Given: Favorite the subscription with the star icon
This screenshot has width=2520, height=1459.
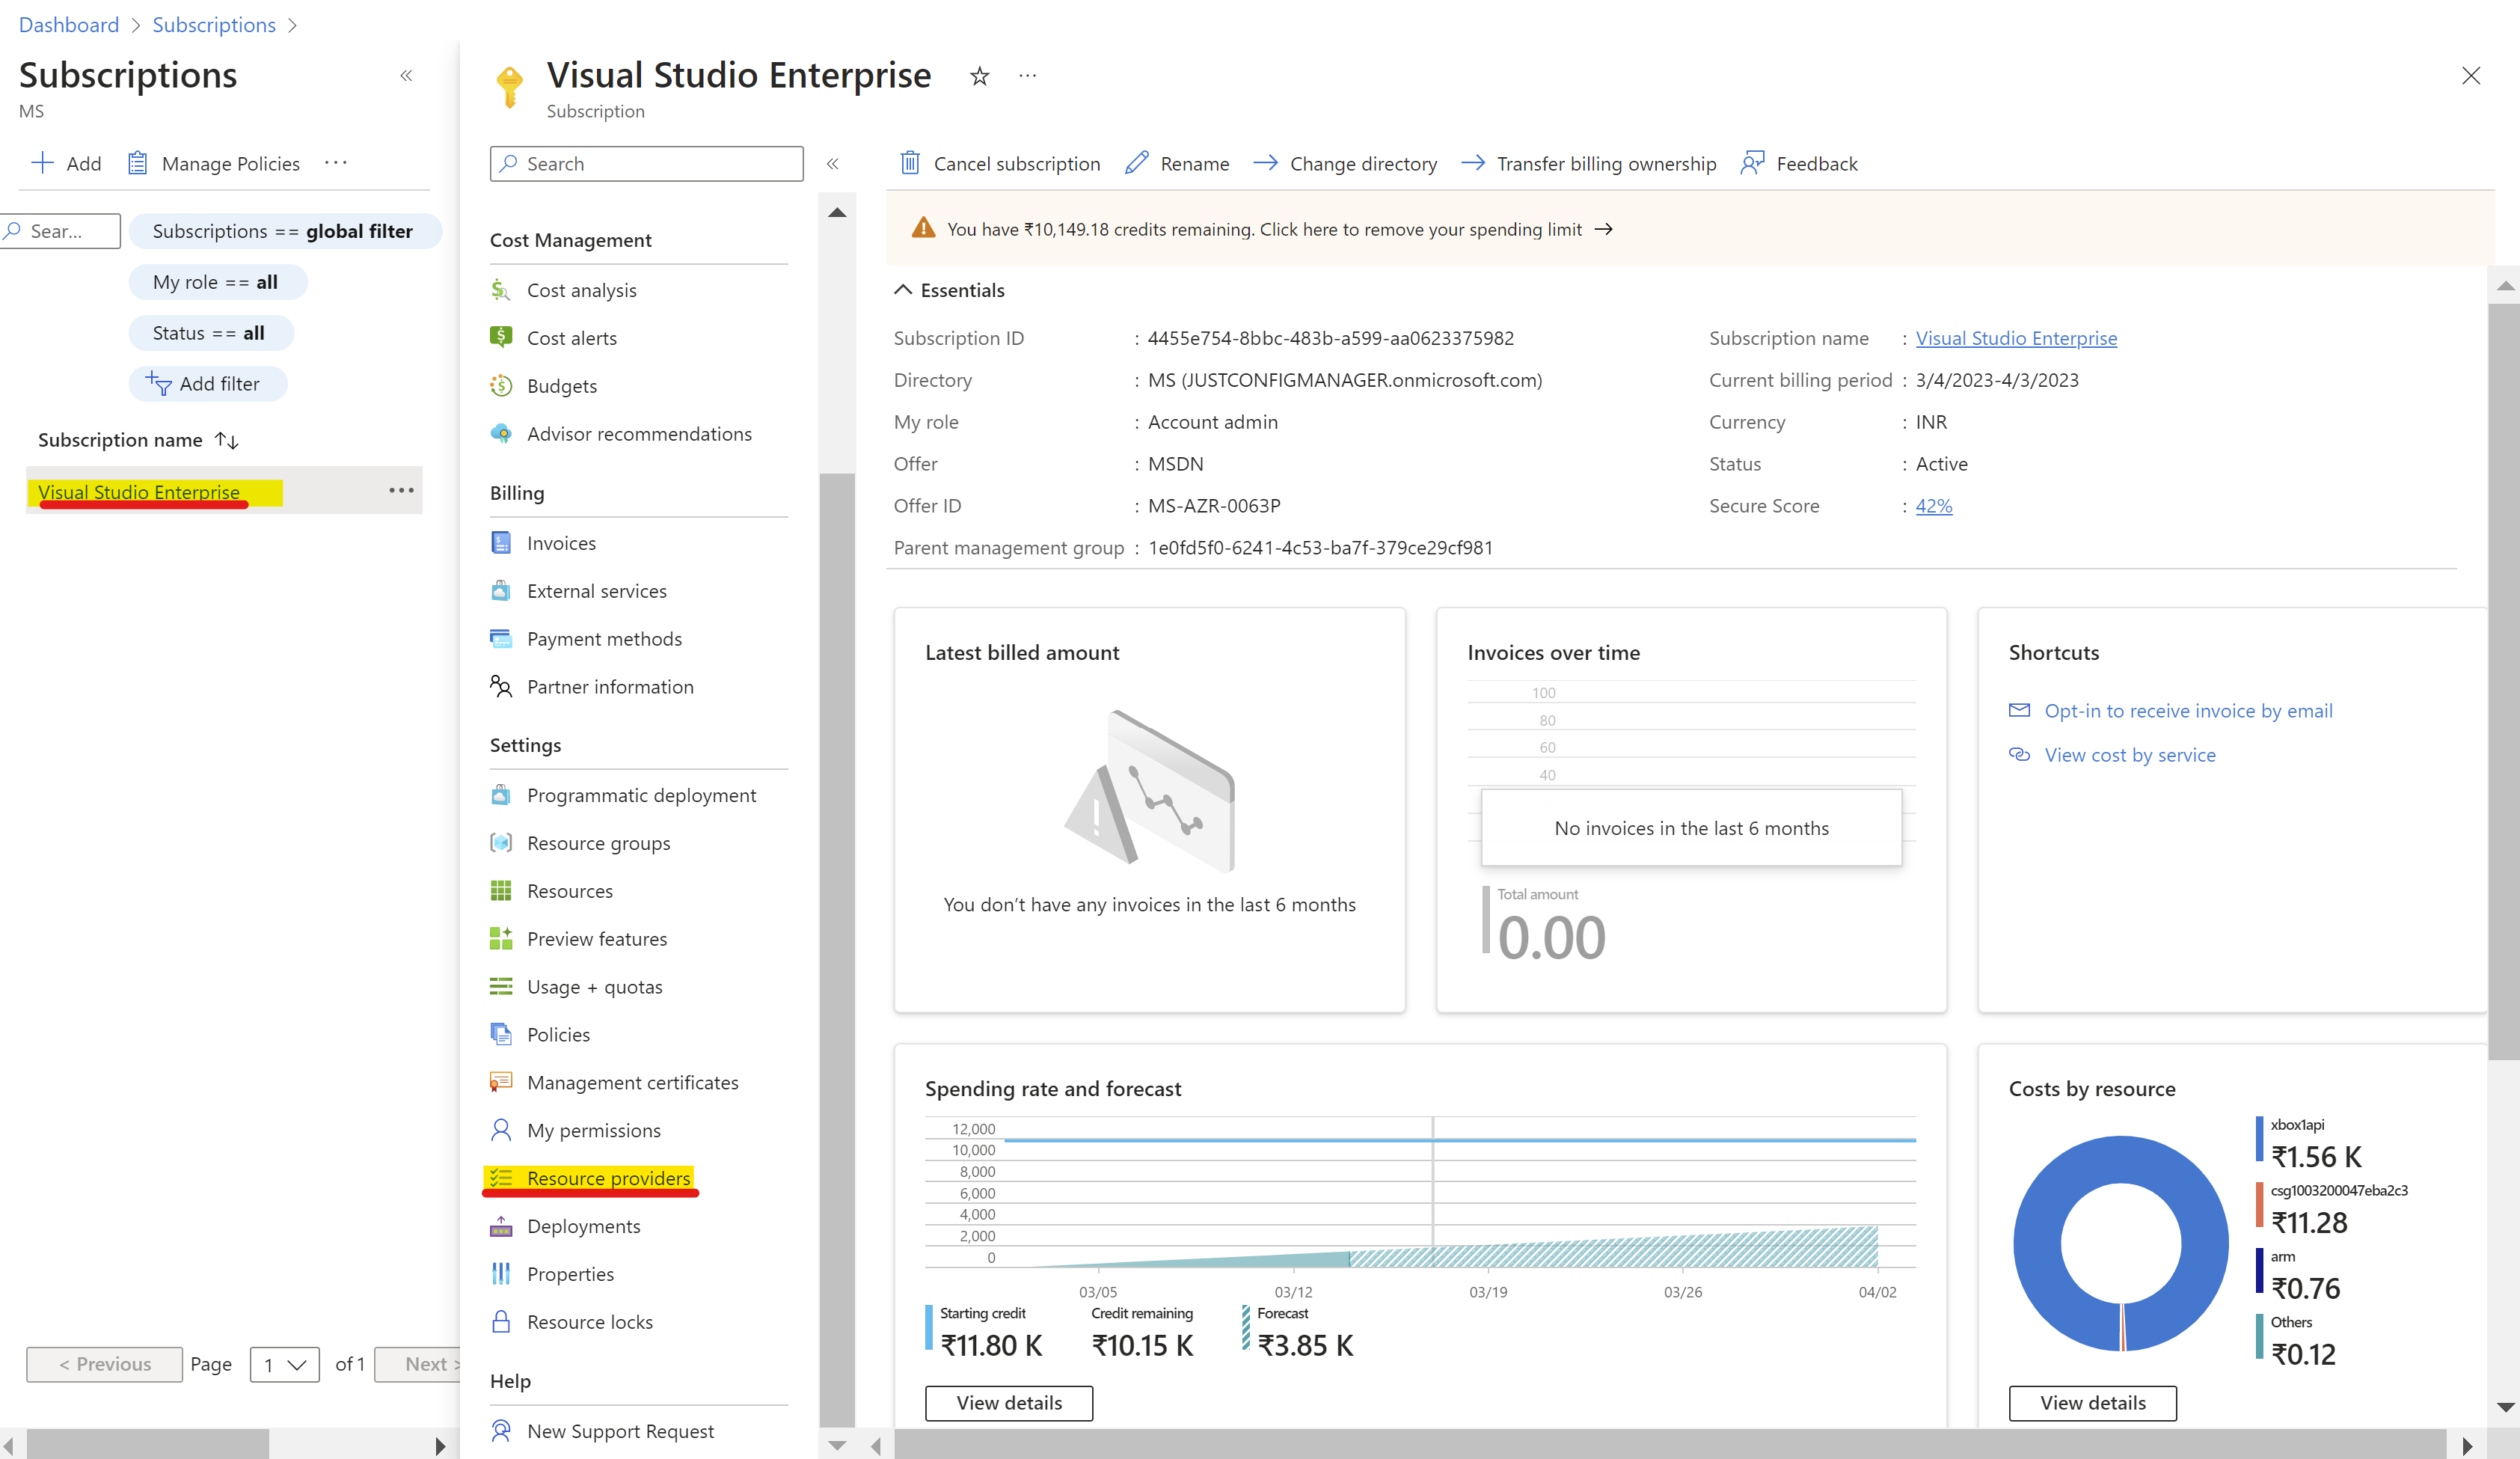Looking at the screenshot, I should pyautogui.click(x=979, y=76).
